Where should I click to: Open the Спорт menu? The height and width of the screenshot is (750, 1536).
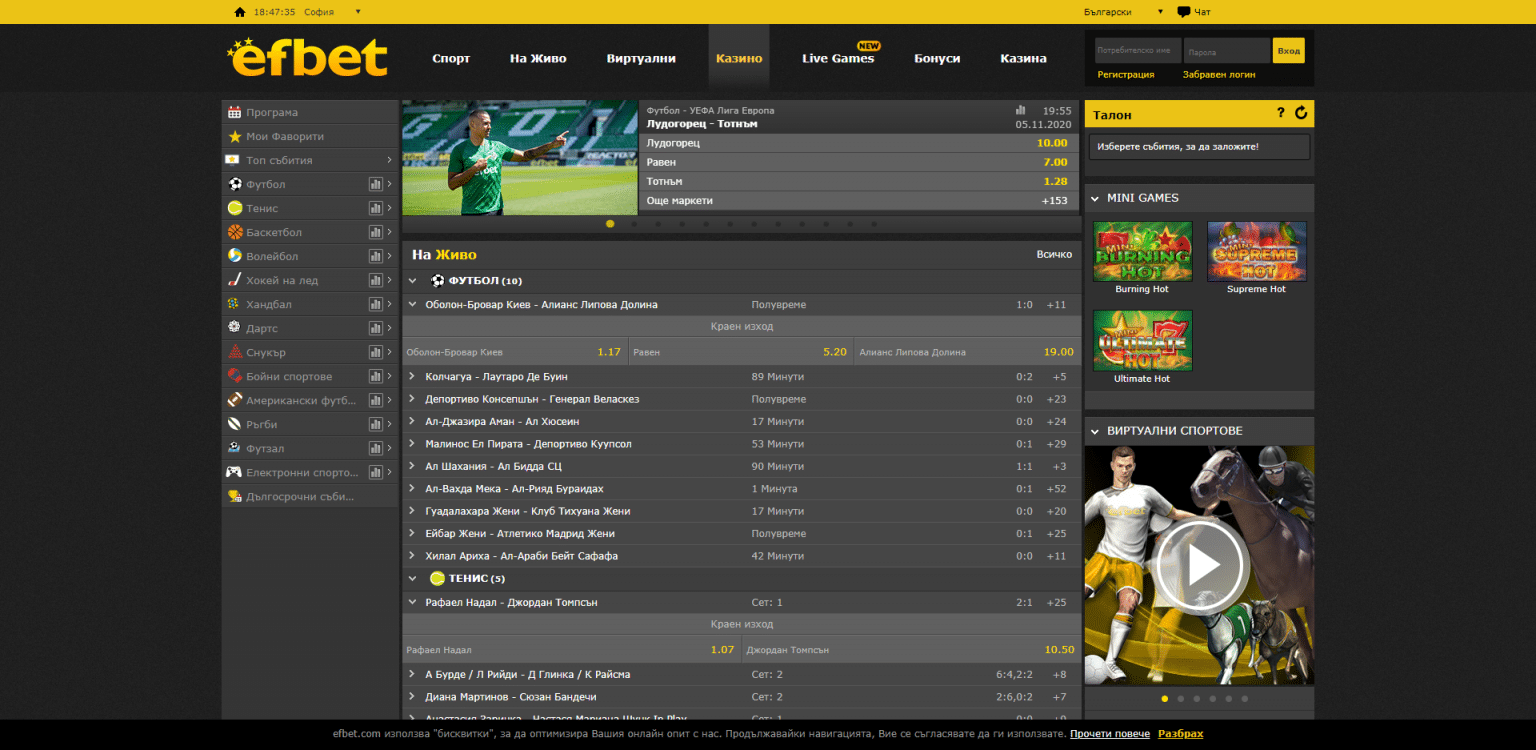[x=451, y=58]
